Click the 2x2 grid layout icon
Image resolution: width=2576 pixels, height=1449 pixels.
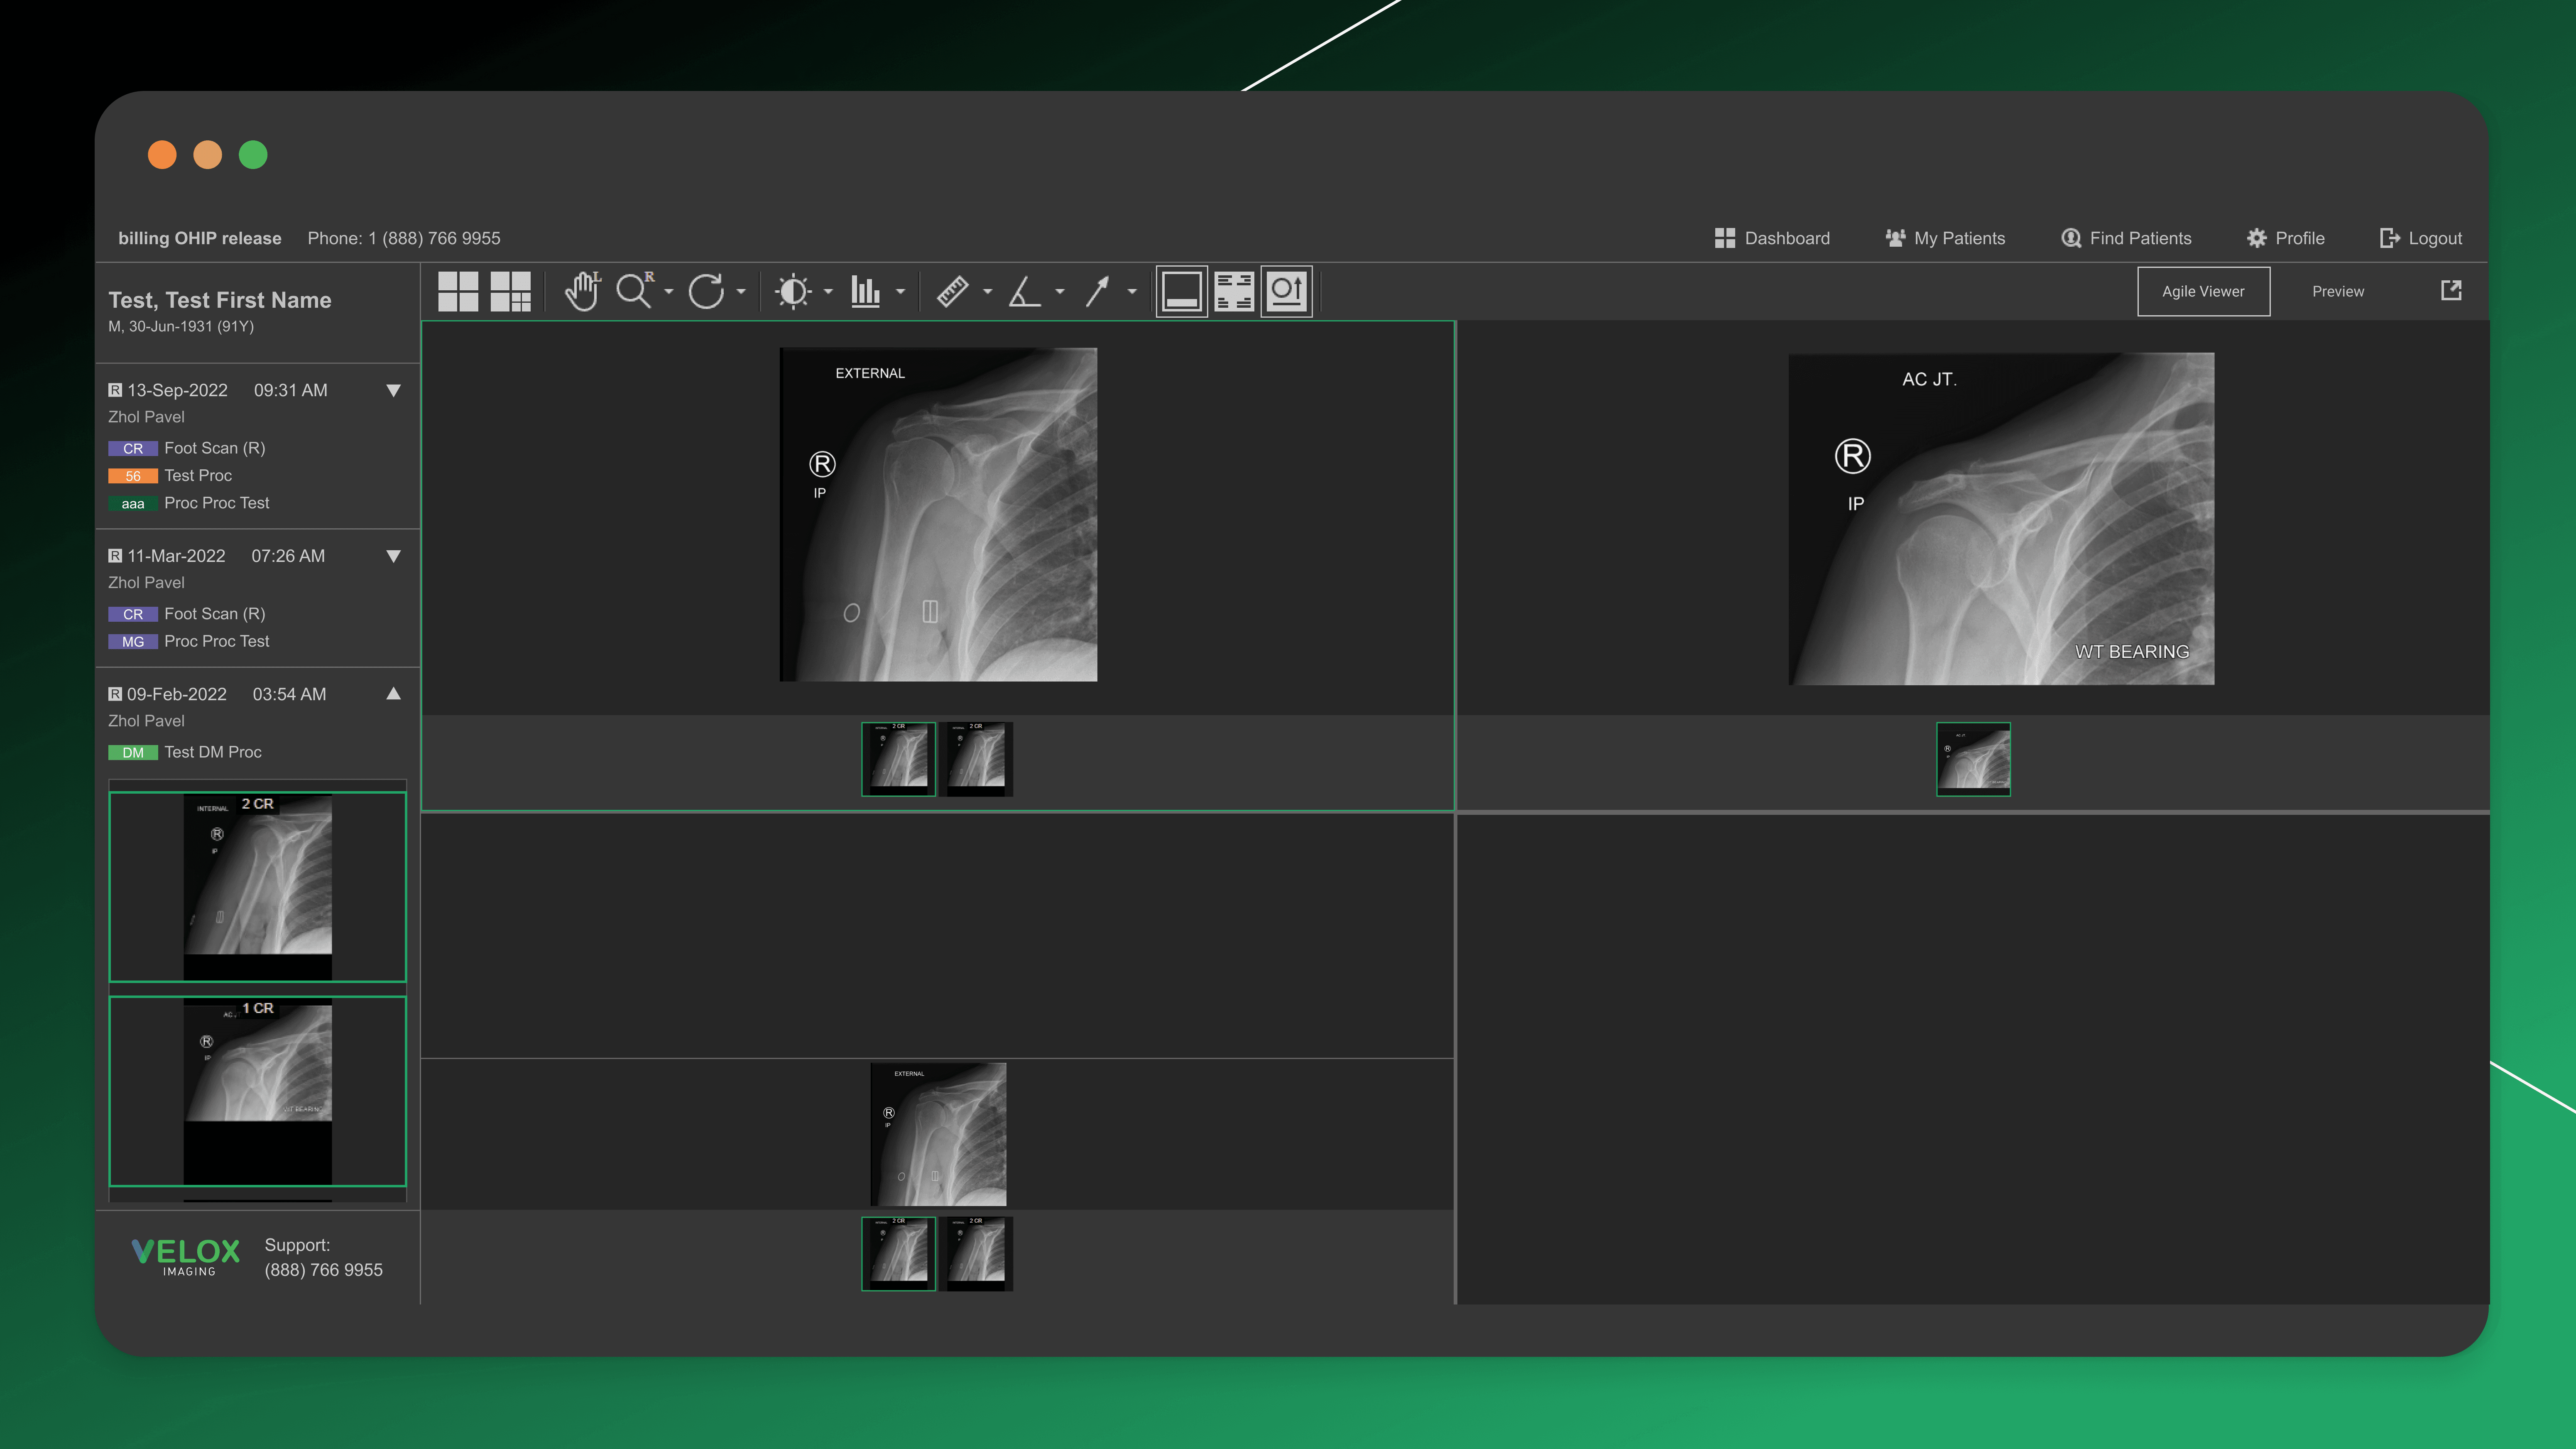pos(458,291)
